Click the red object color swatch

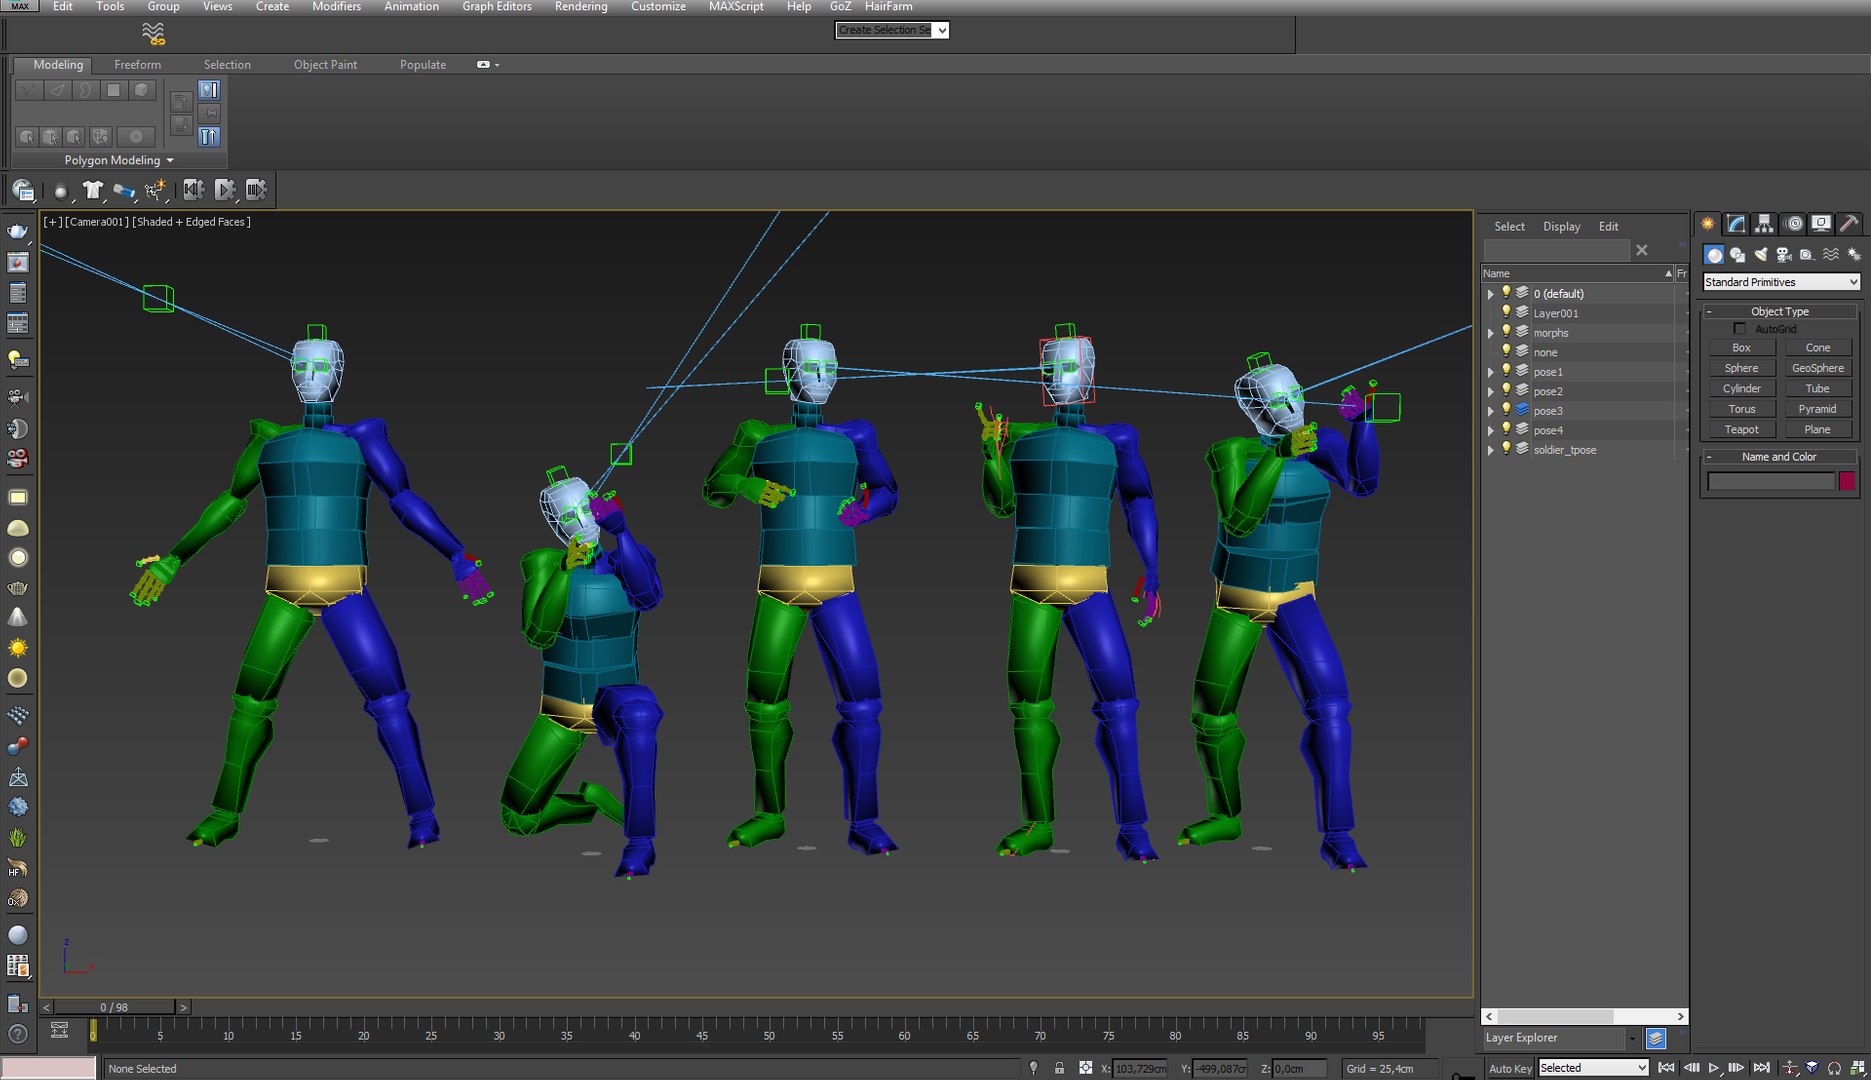coord(1846,482)
